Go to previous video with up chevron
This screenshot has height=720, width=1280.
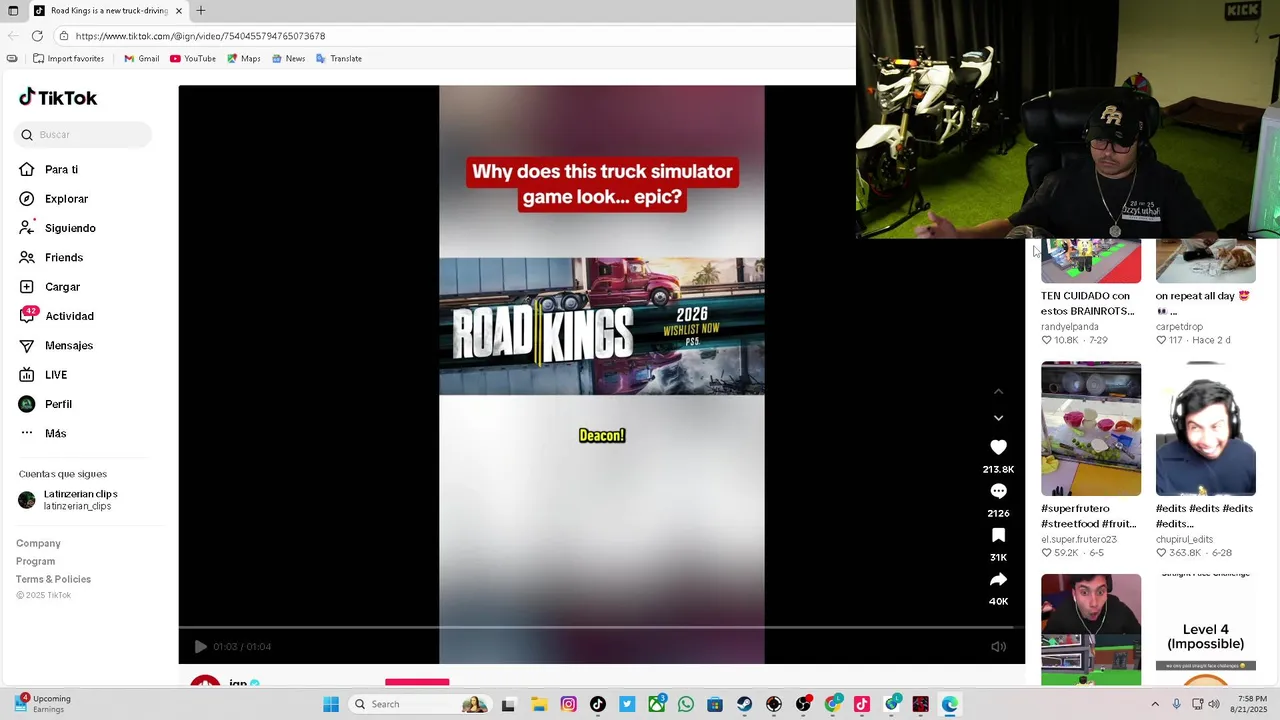pos(998,392)
